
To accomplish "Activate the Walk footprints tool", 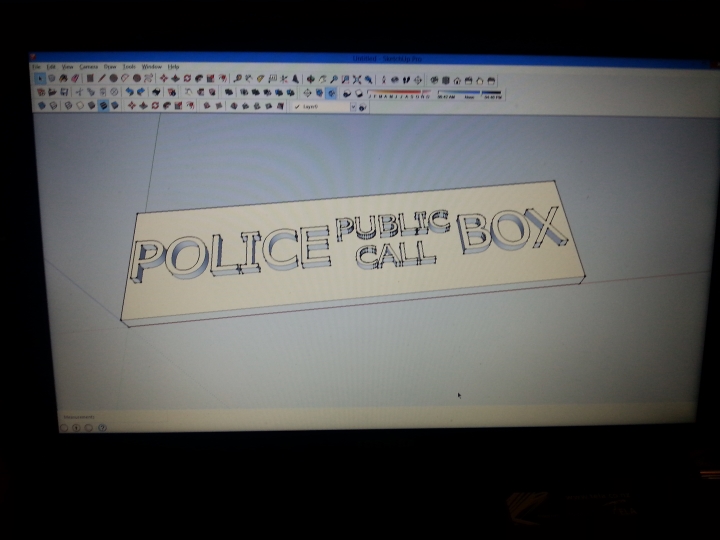I will pos(406,80).
